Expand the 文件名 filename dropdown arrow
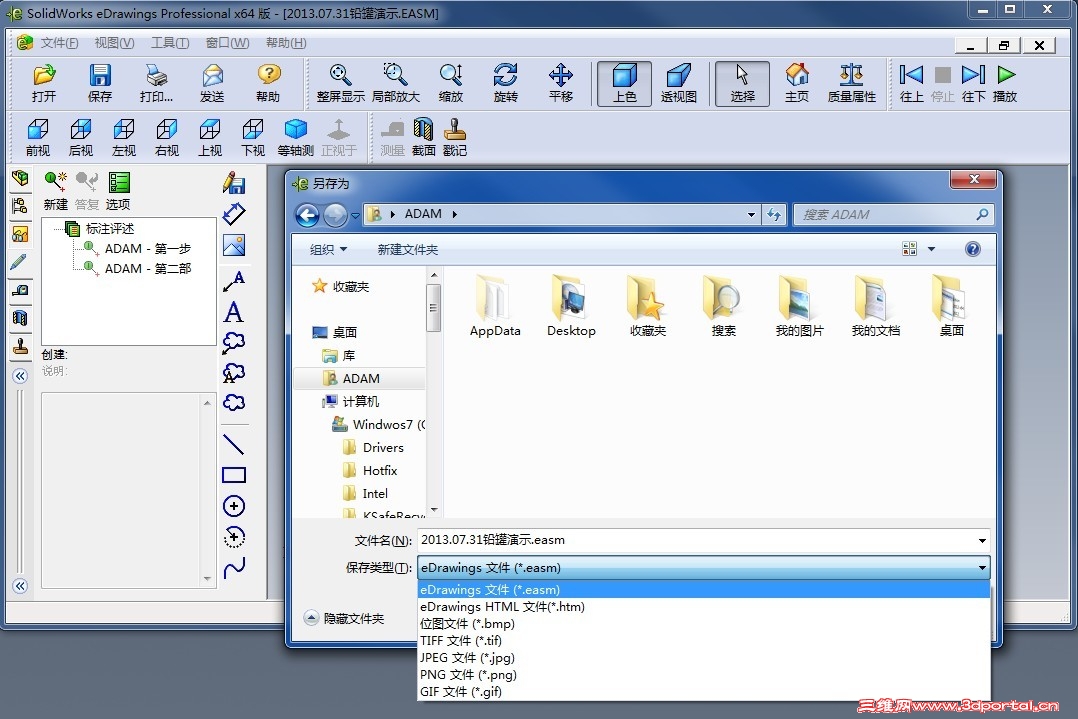The width and height of the screenshot is (1078, 719). (x=982, y=540)
